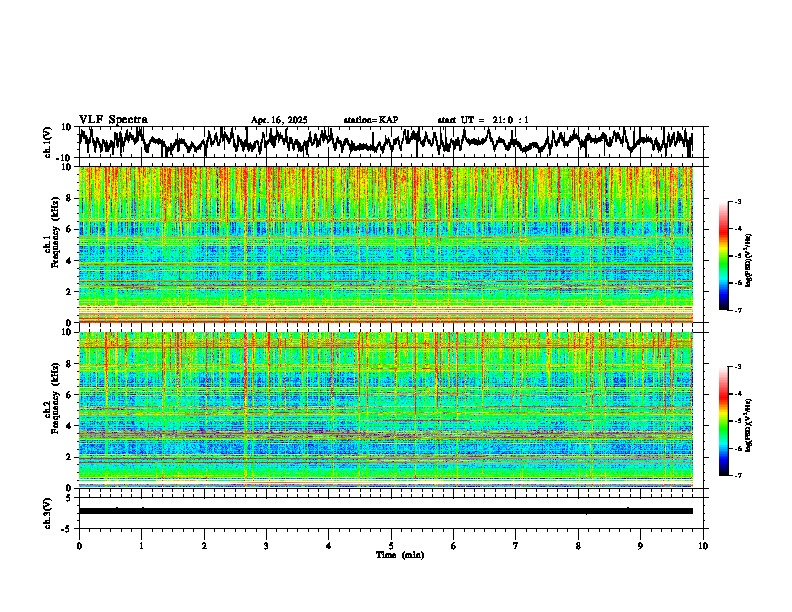Click time-axis tick label "9"

coord(640,546)
